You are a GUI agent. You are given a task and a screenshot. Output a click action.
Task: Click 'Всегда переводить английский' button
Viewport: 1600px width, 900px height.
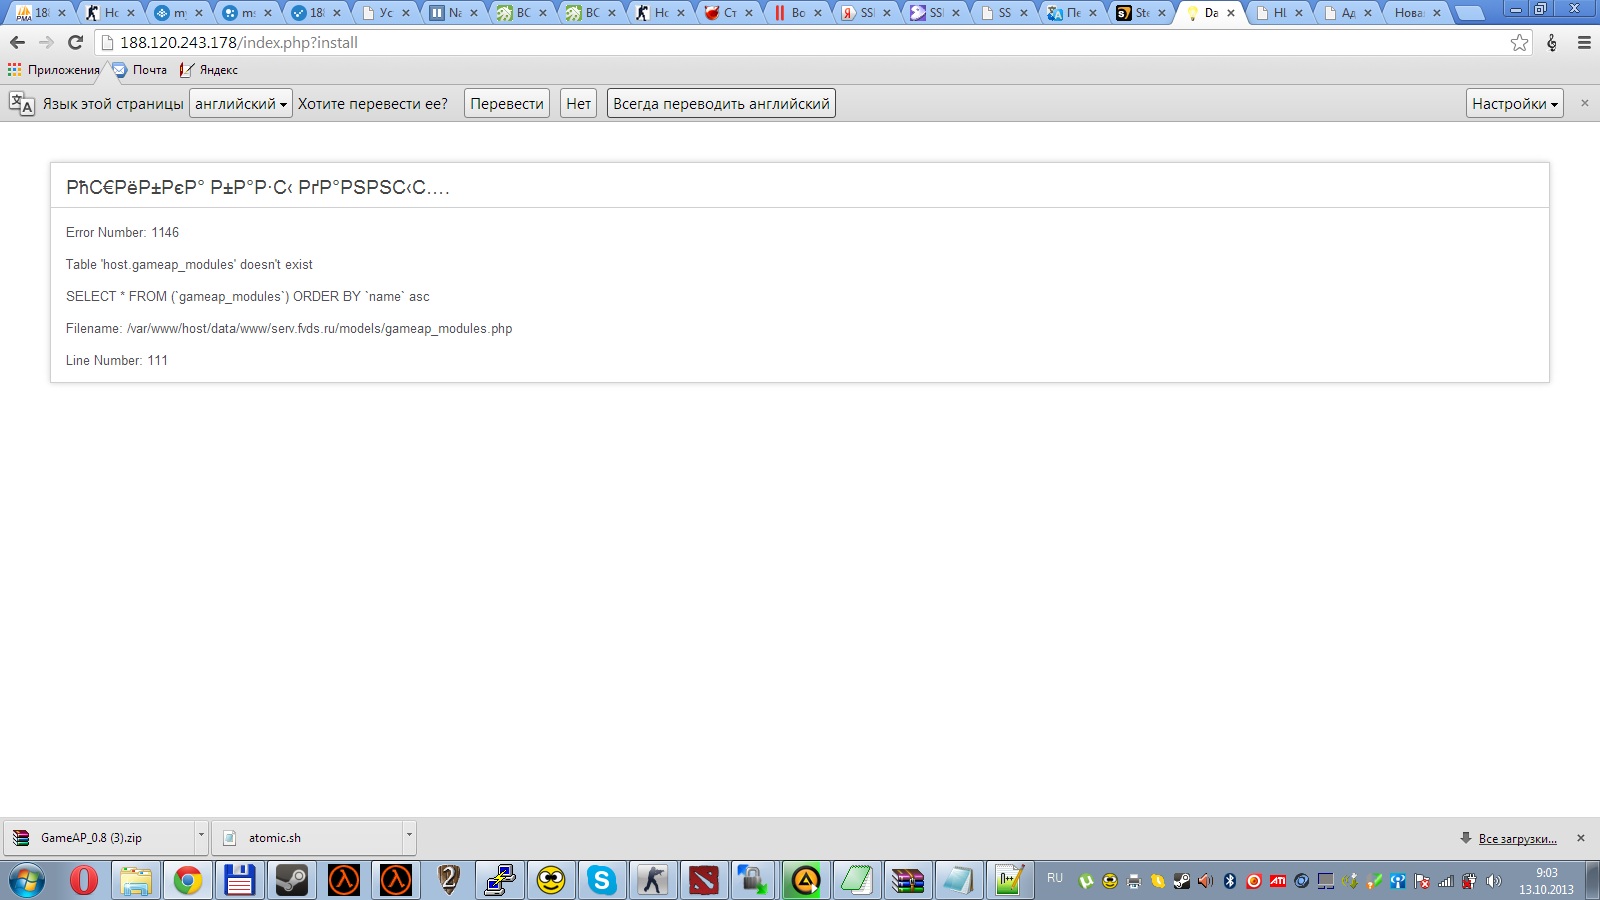(720, 104)
